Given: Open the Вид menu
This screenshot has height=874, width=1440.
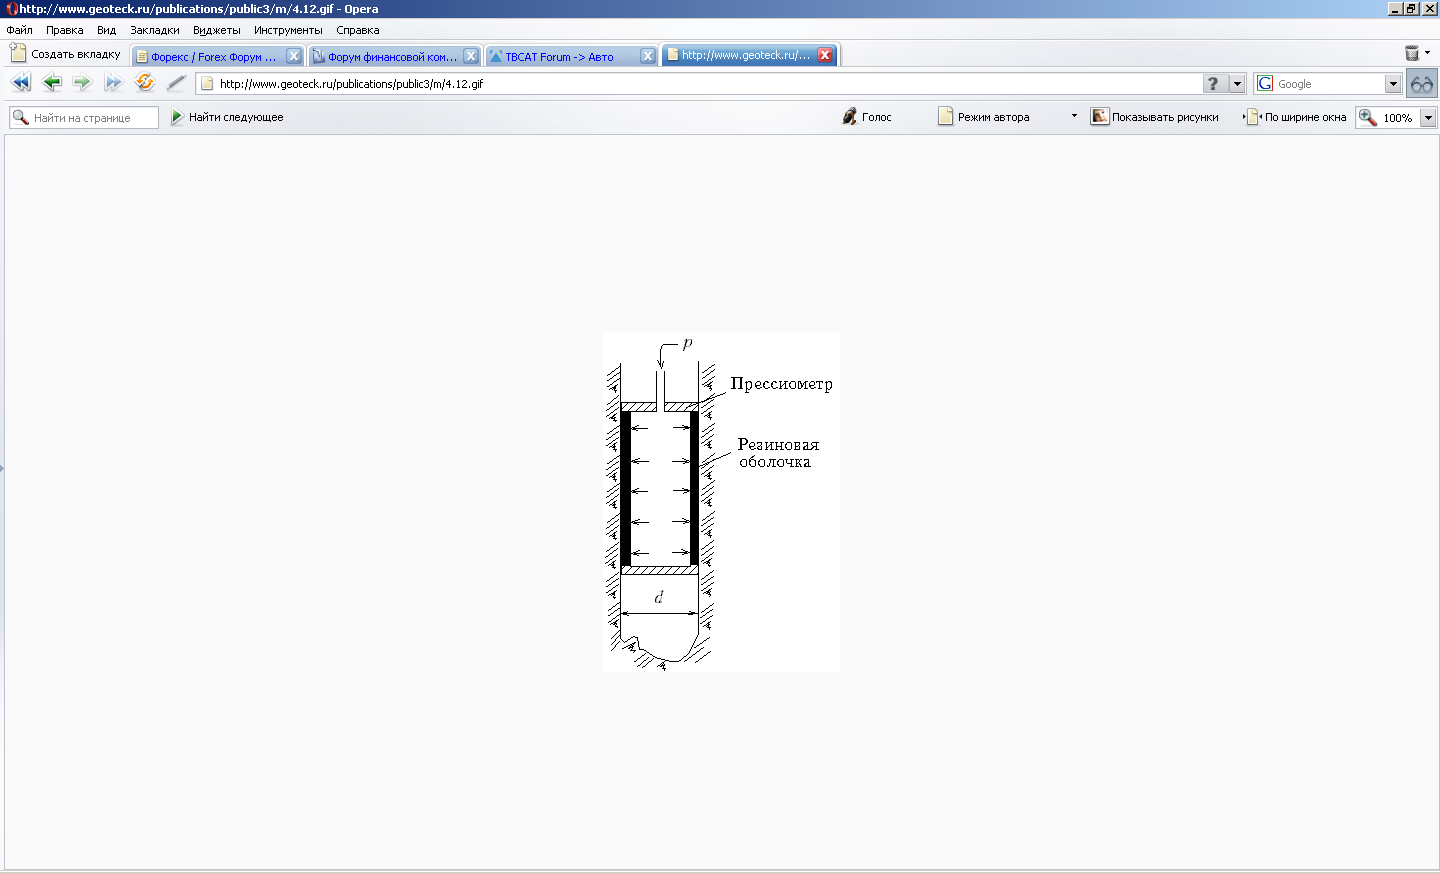Looking at the screenshot, I should 107,30.
